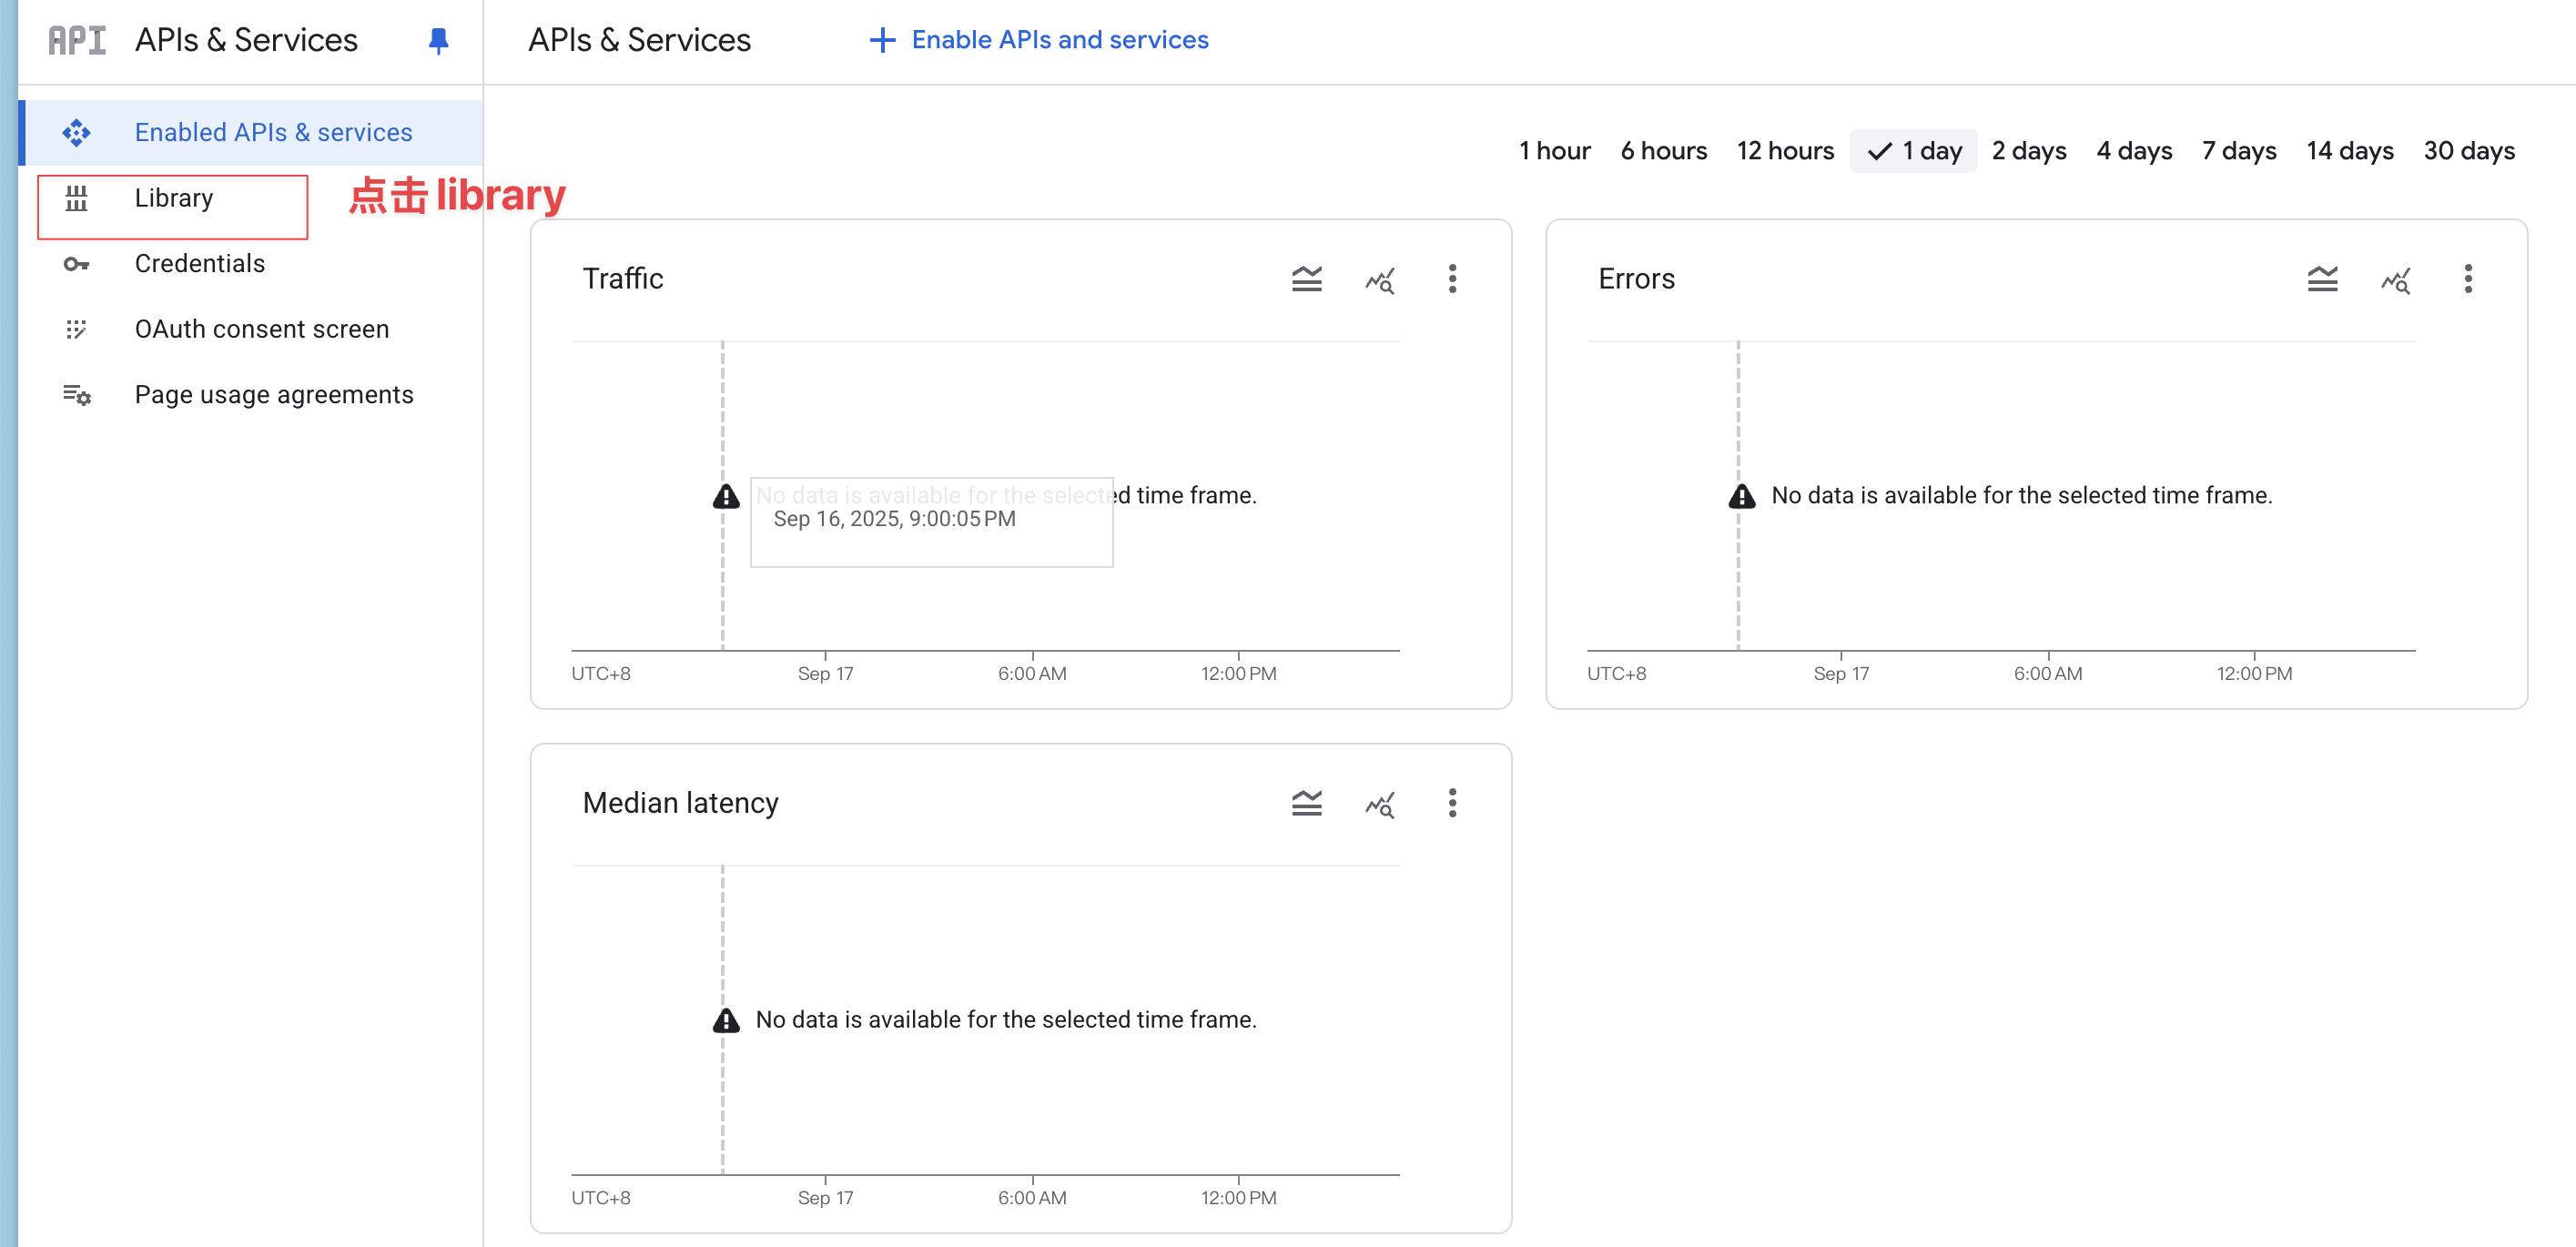Click the Sep 17 label on Median latency chart

pyautogui.click(x=825, y=1198)
